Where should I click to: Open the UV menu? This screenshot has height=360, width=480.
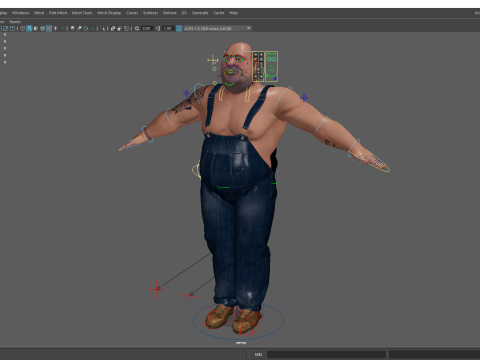click(184, 13)
